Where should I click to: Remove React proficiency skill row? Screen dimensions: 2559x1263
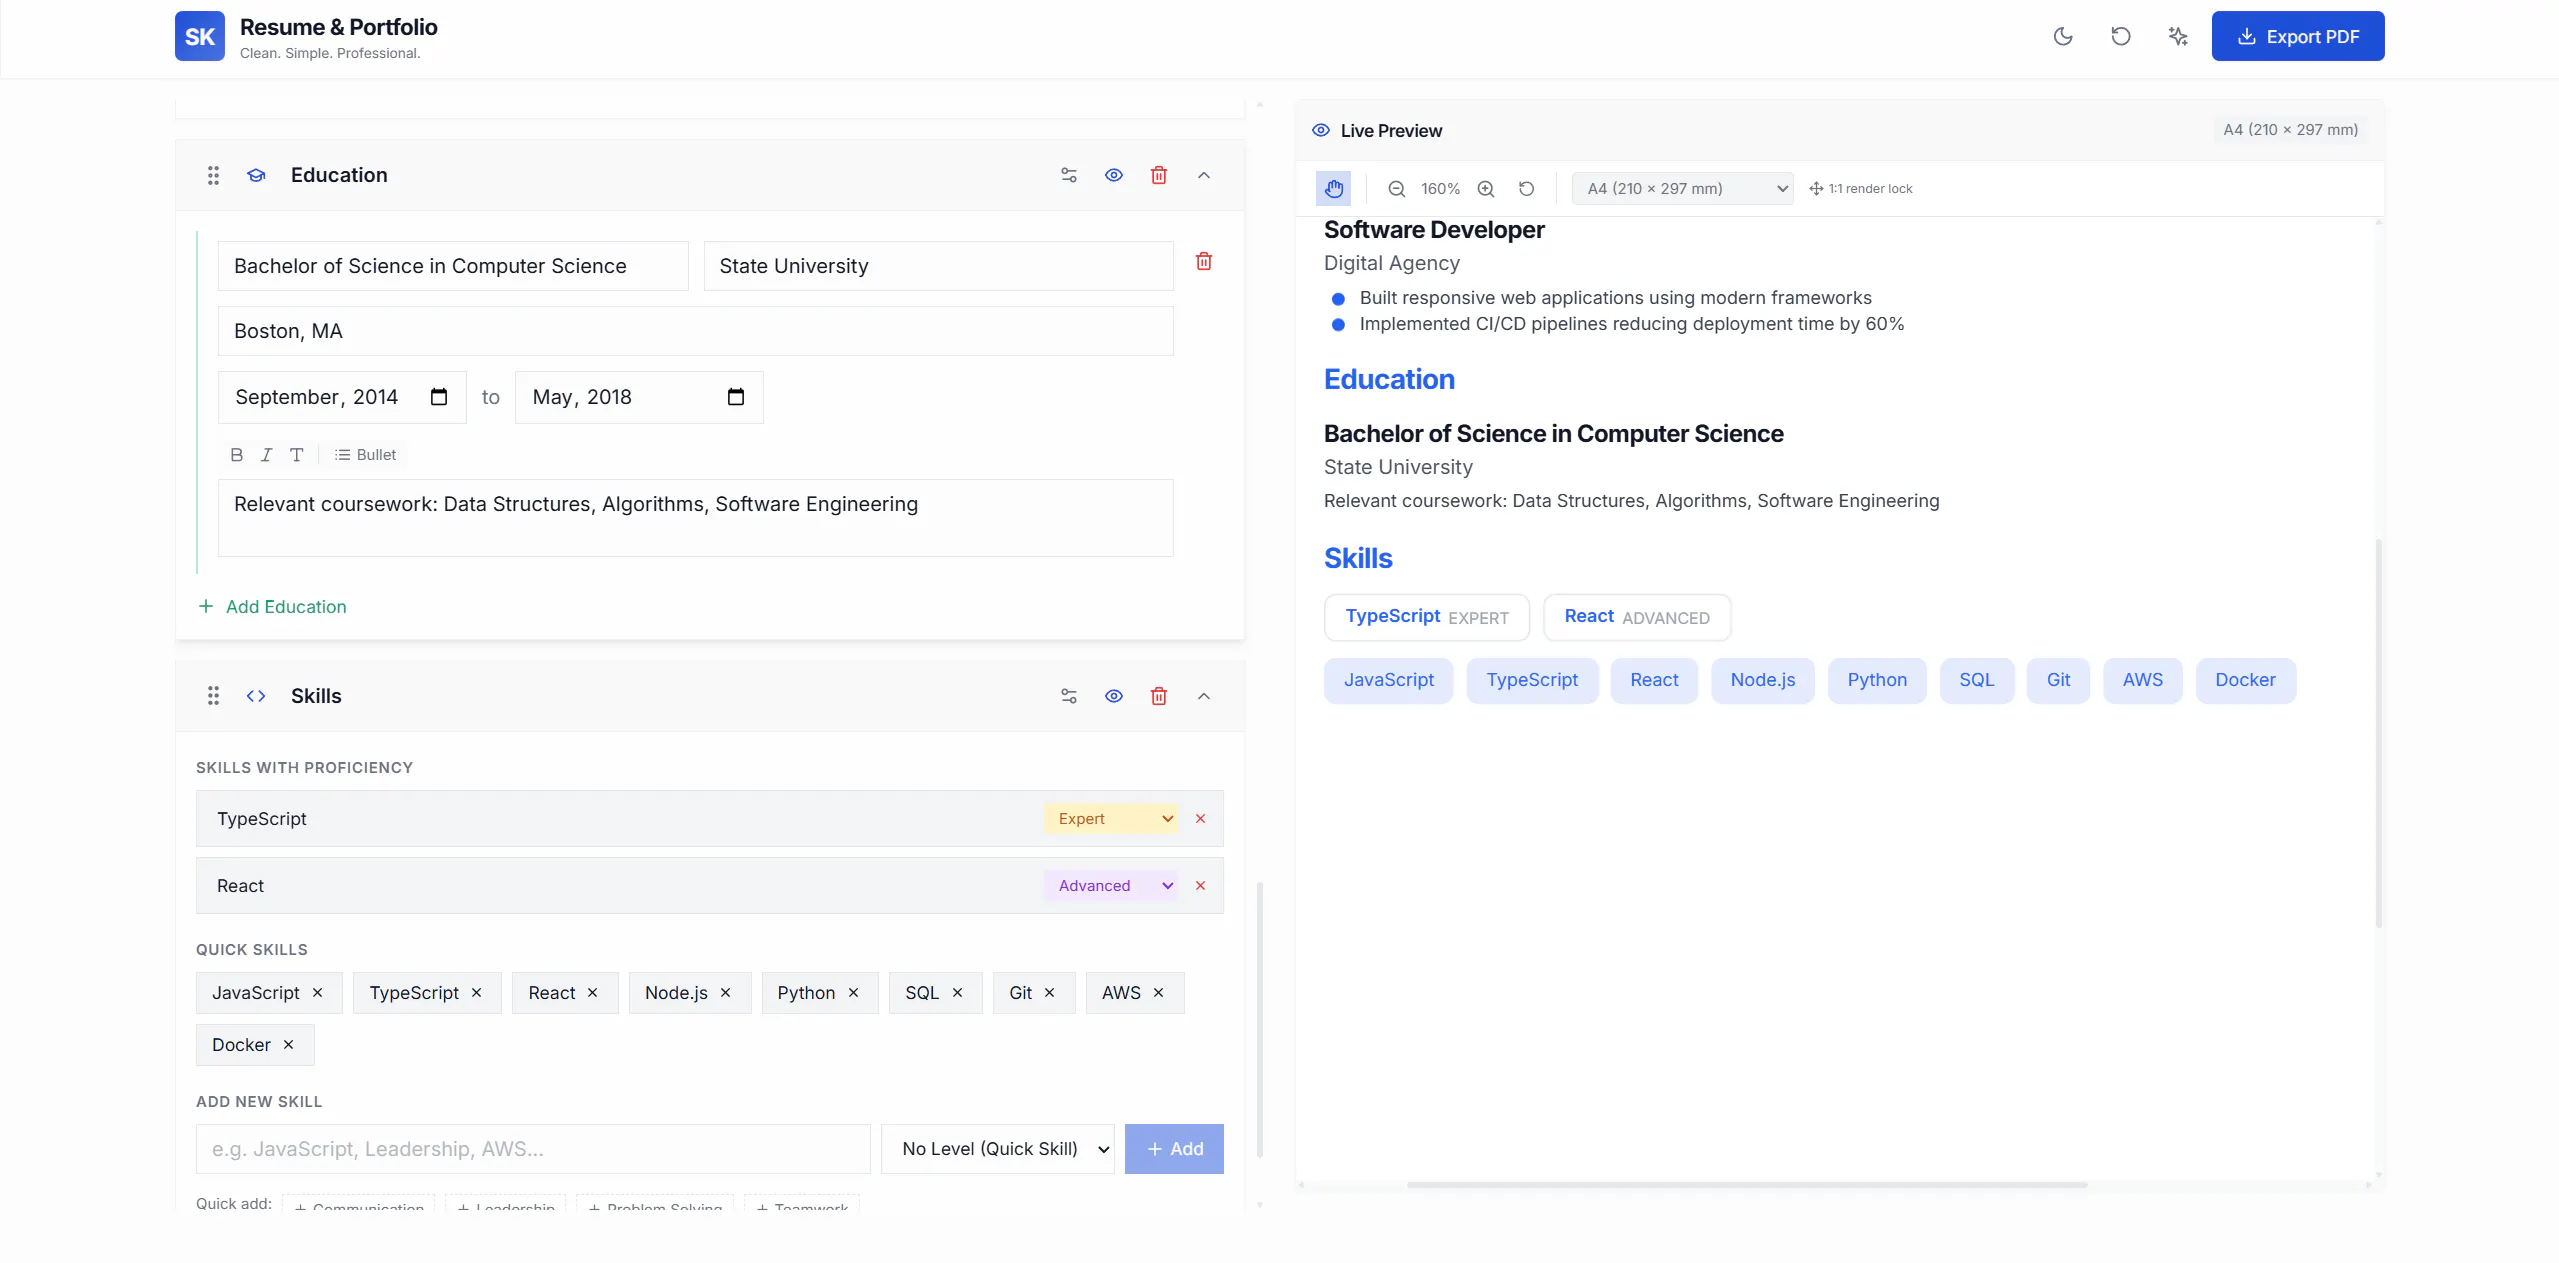pos(1200,886)
